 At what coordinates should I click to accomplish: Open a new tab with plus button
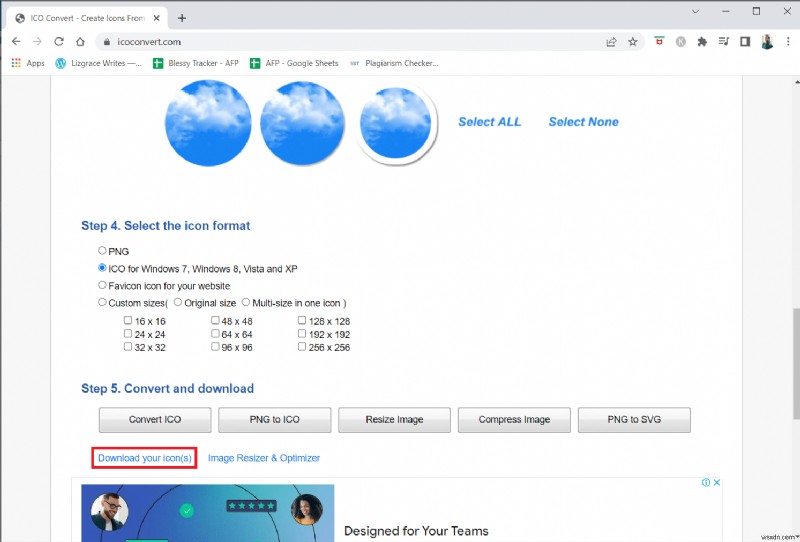182,18
